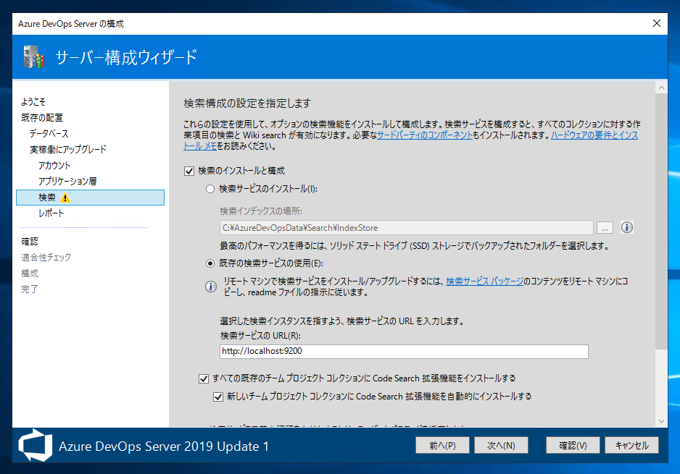Click 完了 step in the sidebar
This screenshot has height=474, width=680.
[30, 289]
